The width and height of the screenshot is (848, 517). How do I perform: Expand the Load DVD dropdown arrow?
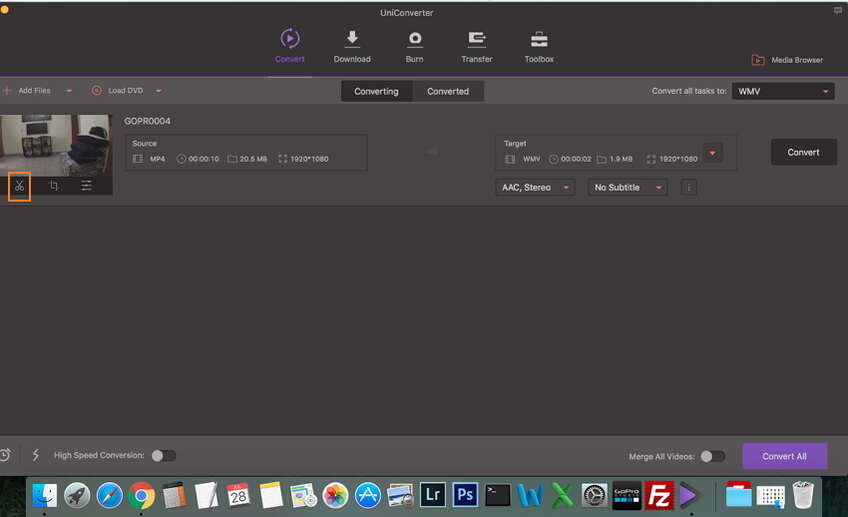(158, 91)
